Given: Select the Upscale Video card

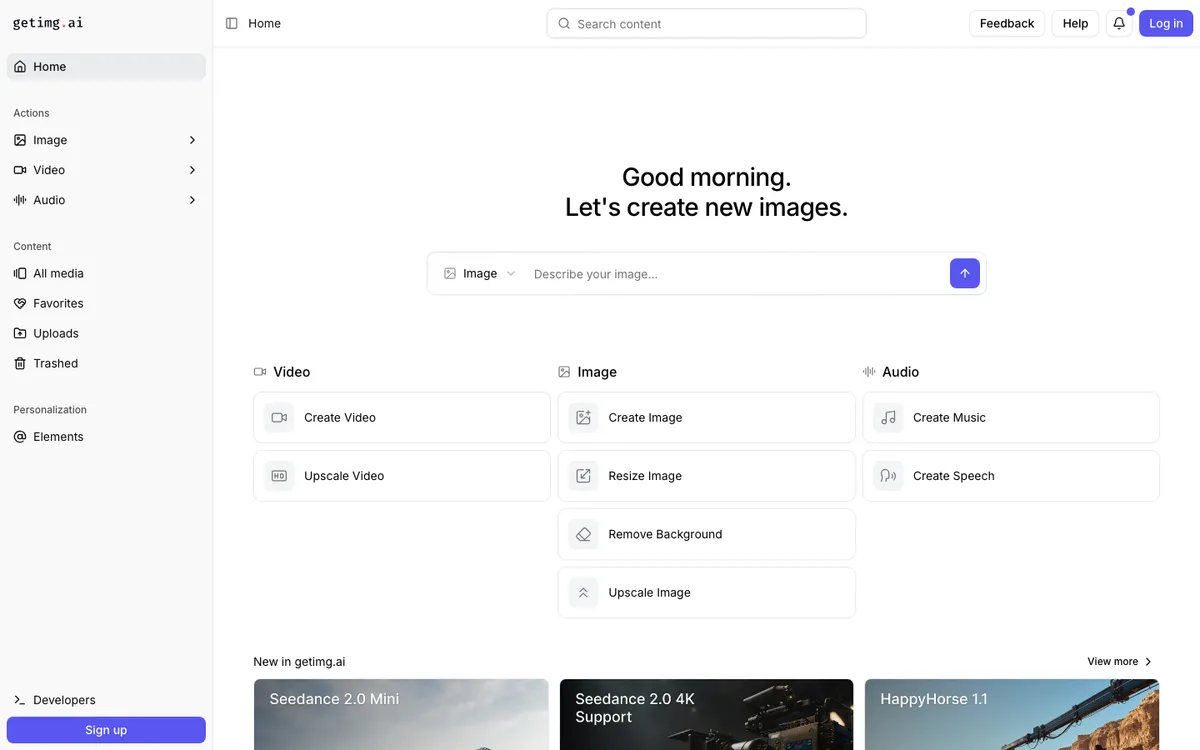Looking at the screenshot, I should 402,476.
